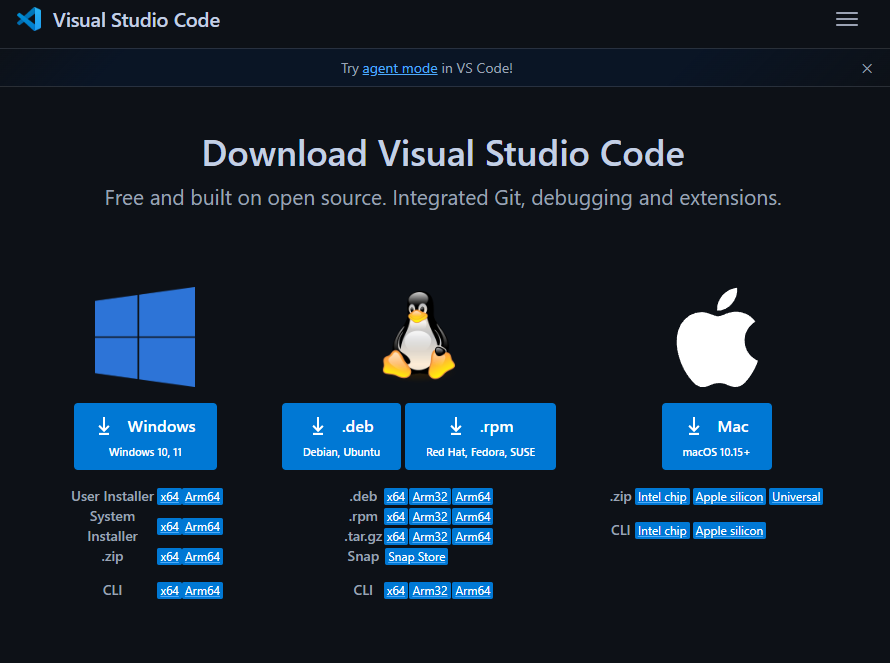Select Linux .rpm x64 download
Screen dimensions: 890x663
396,517
